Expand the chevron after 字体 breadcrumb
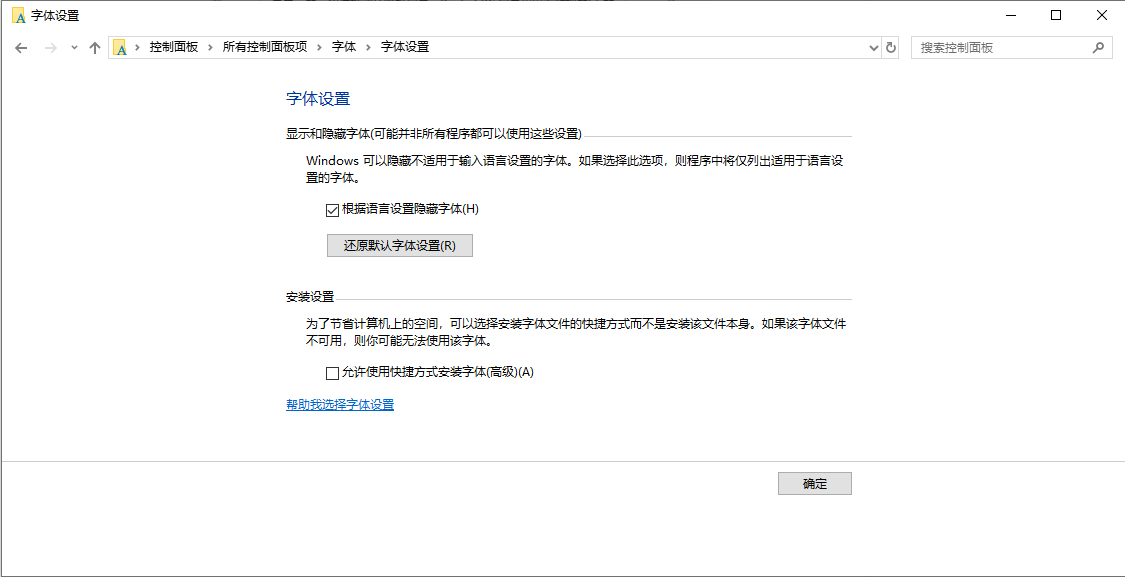The image size is (1125, 577). (x=368, y=47)
